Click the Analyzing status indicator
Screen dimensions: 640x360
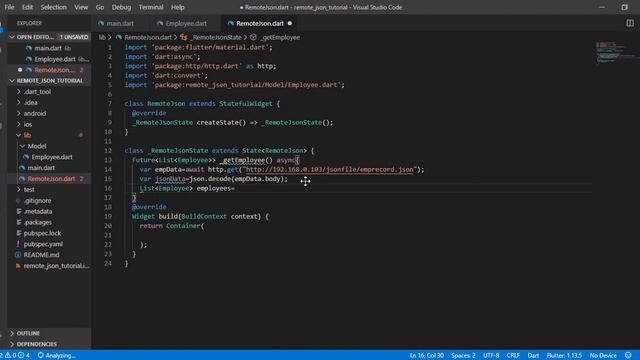coord(57,355)
